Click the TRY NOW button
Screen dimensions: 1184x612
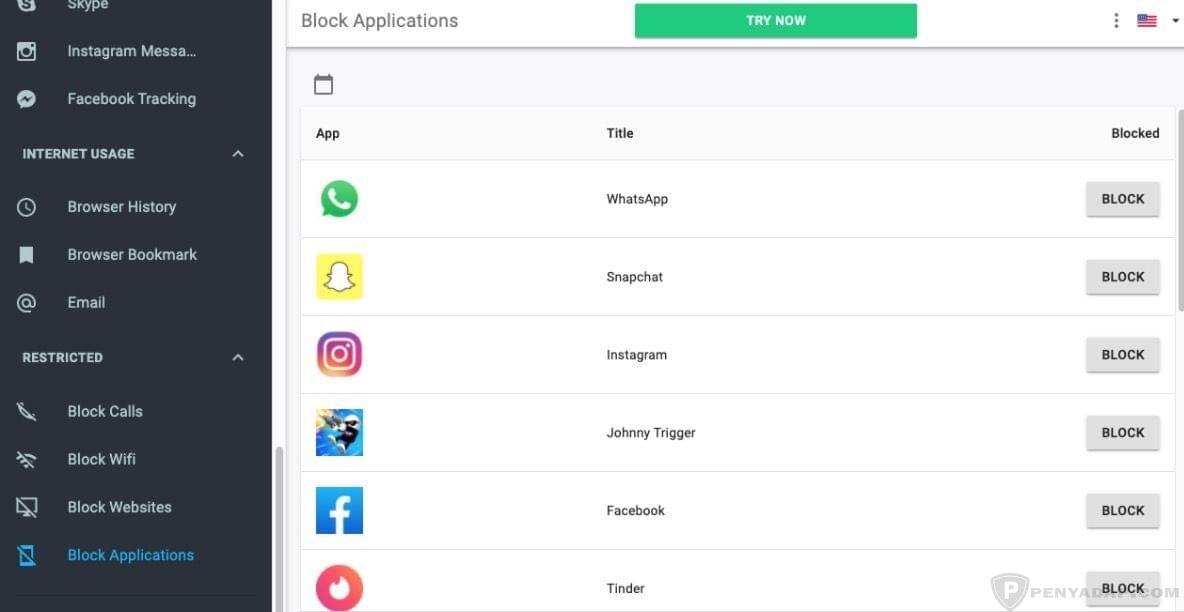pos(775,20)
